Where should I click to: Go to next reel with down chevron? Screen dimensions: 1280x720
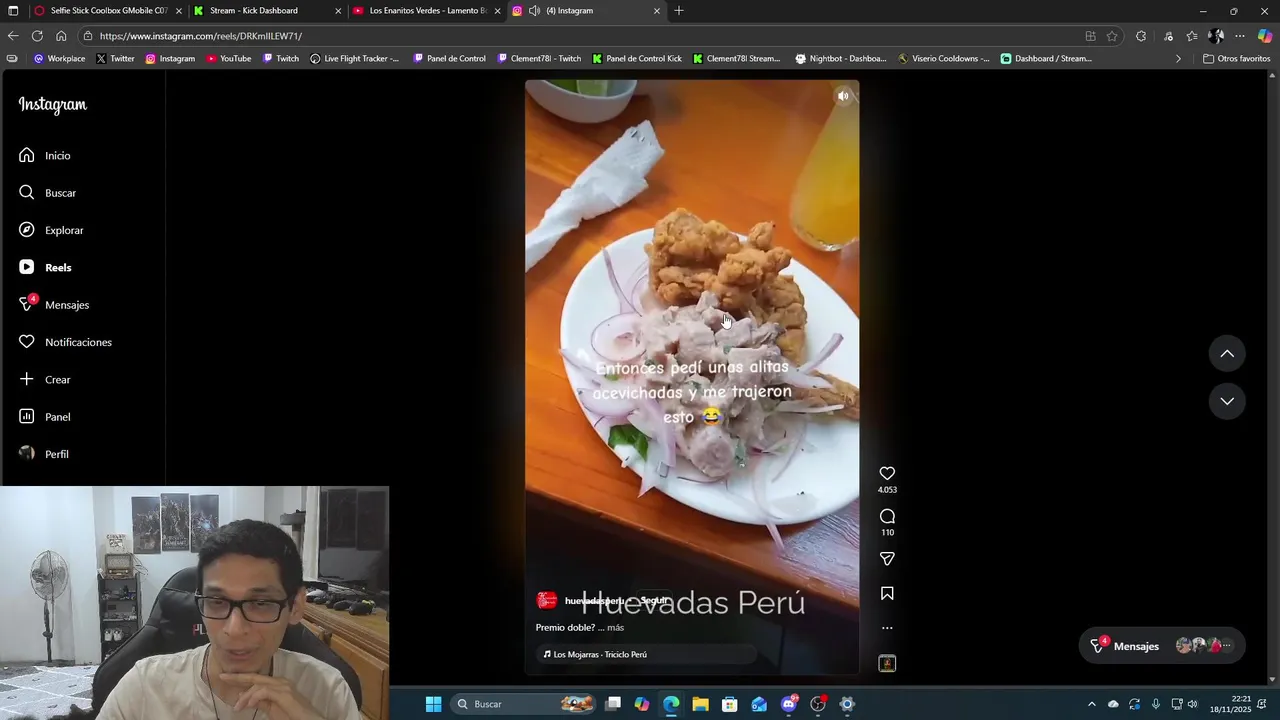(1227, 401)
